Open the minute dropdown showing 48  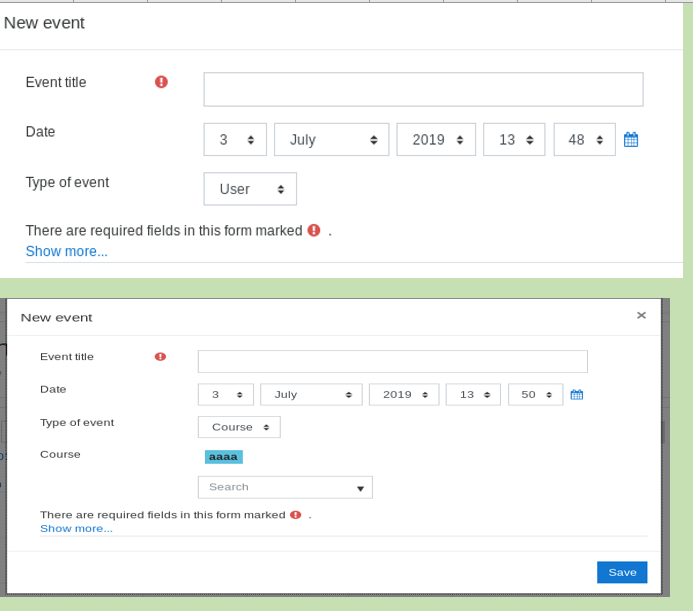(x=584, y=140)
